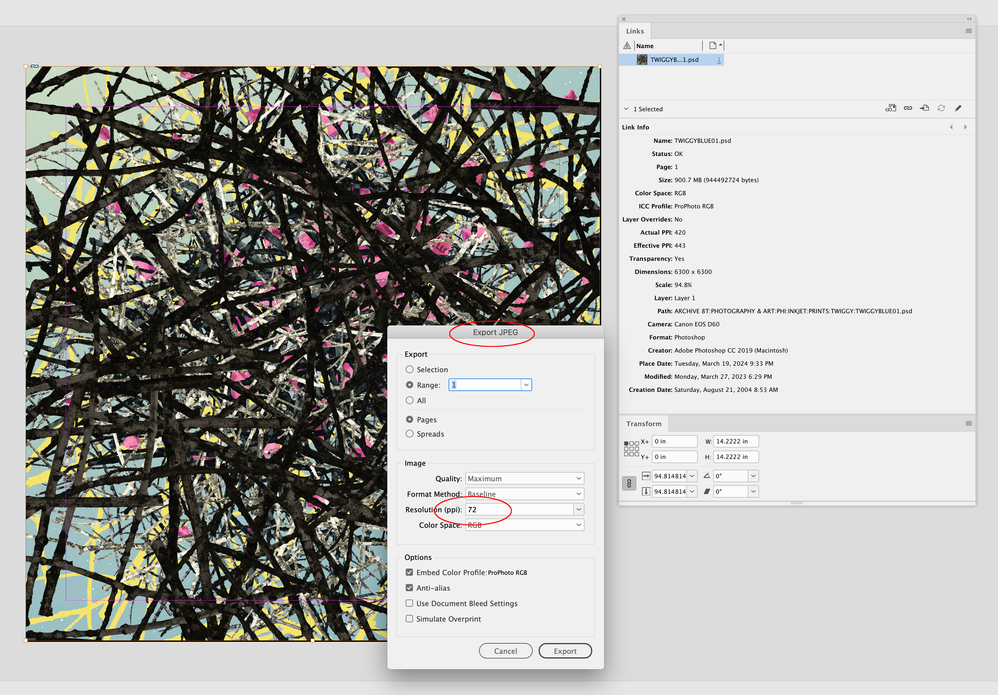The width and height of the screenshot is (998, 695).
Task: Click the Link Info section heading
Action: [x=635, y=127]
